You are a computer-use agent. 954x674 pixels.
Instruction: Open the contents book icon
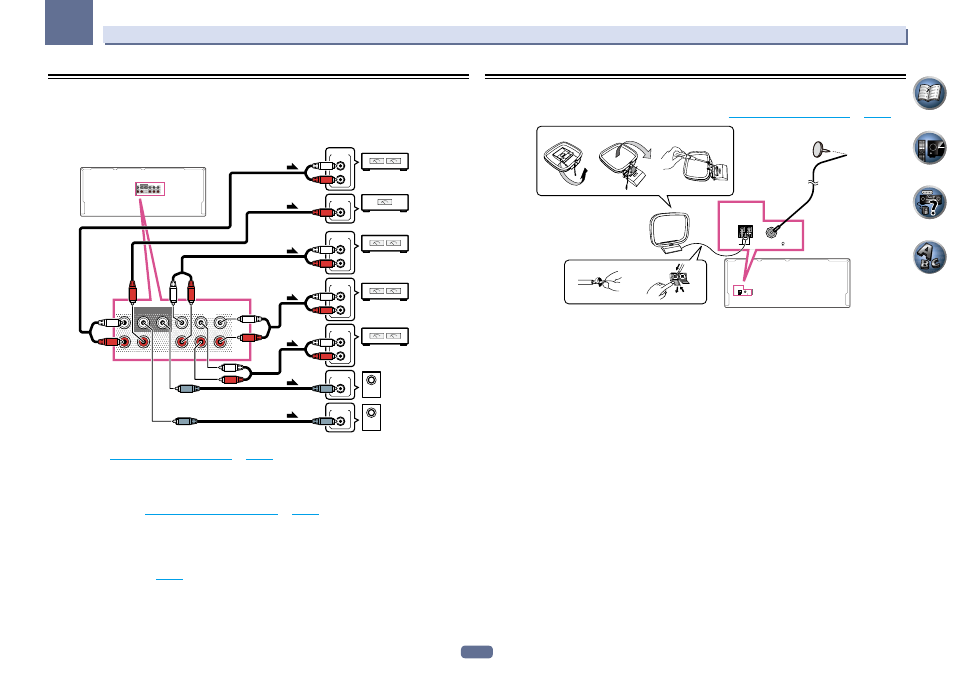[929, 93]
